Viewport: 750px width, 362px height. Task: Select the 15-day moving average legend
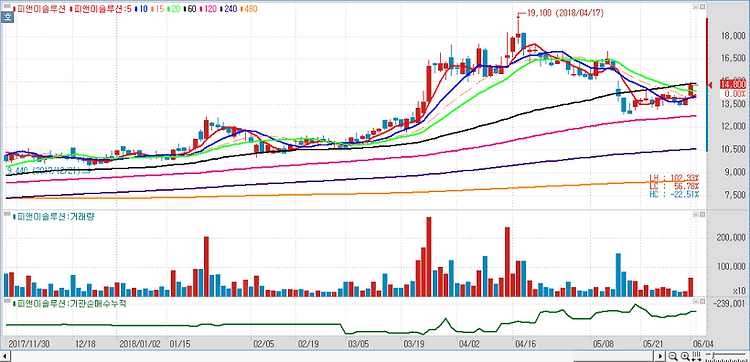[x=157, y=9]
